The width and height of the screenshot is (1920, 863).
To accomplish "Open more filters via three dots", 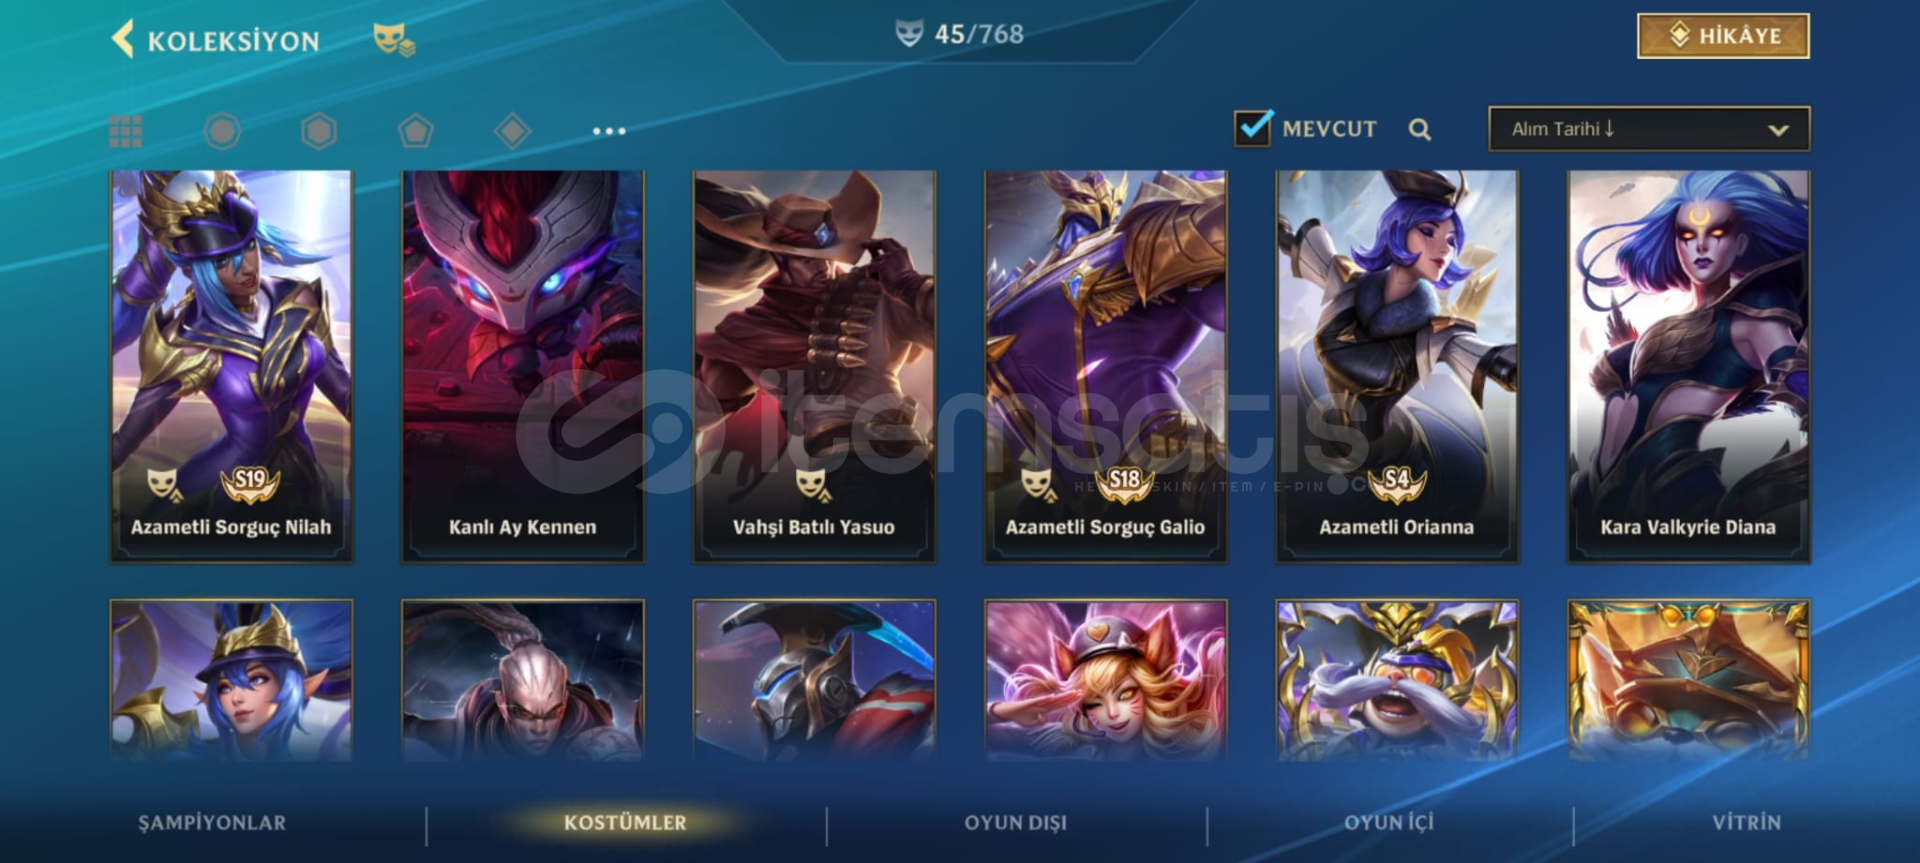I will pyautogui.click(x=609, y=131).
